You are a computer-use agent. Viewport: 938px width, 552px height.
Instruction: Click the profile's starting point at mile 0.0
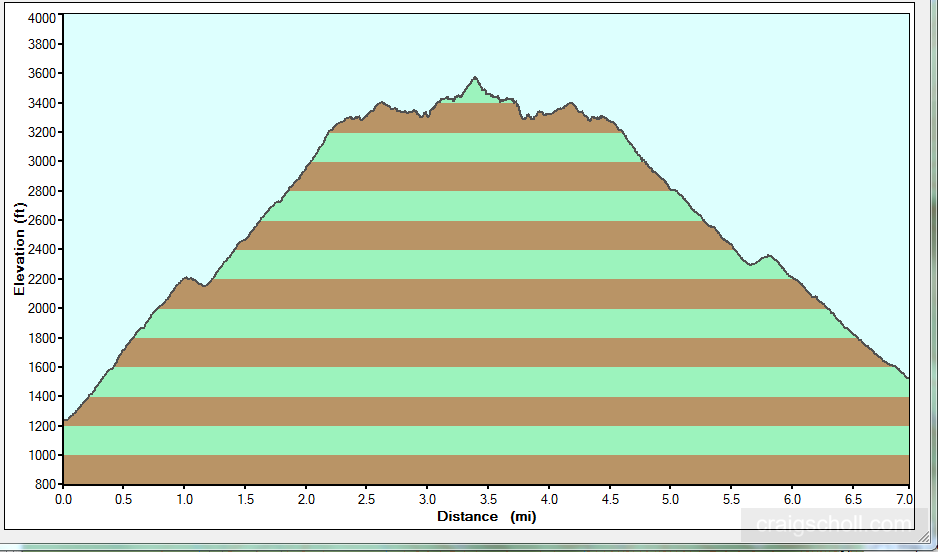click(64, 422)
